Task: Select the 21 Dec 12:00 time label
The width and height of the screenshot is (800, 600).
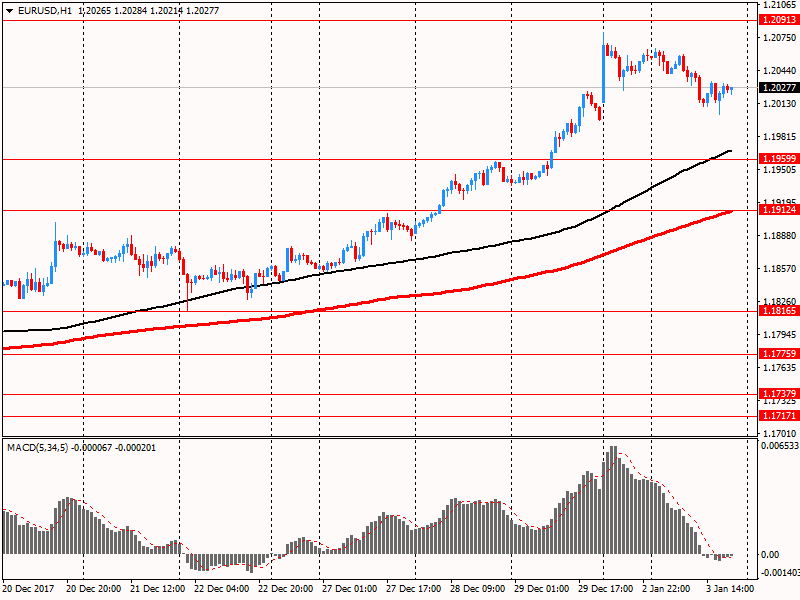Action: pyautogui.click(x=158, y=589)
